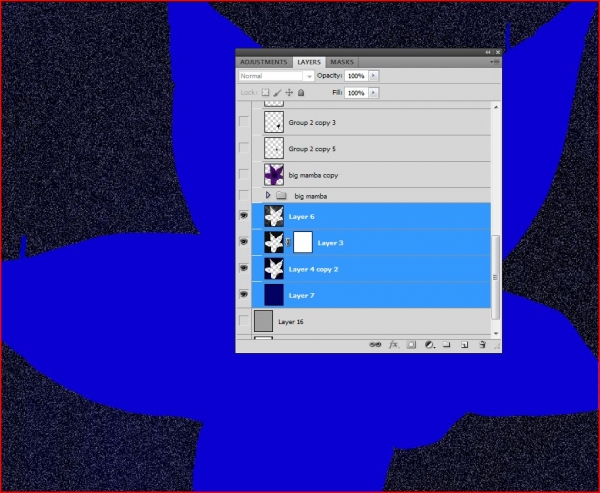Viewport: 600px width, 493px height.
Task: Click the layers scrollbar thumb
Action: (496, 277)
